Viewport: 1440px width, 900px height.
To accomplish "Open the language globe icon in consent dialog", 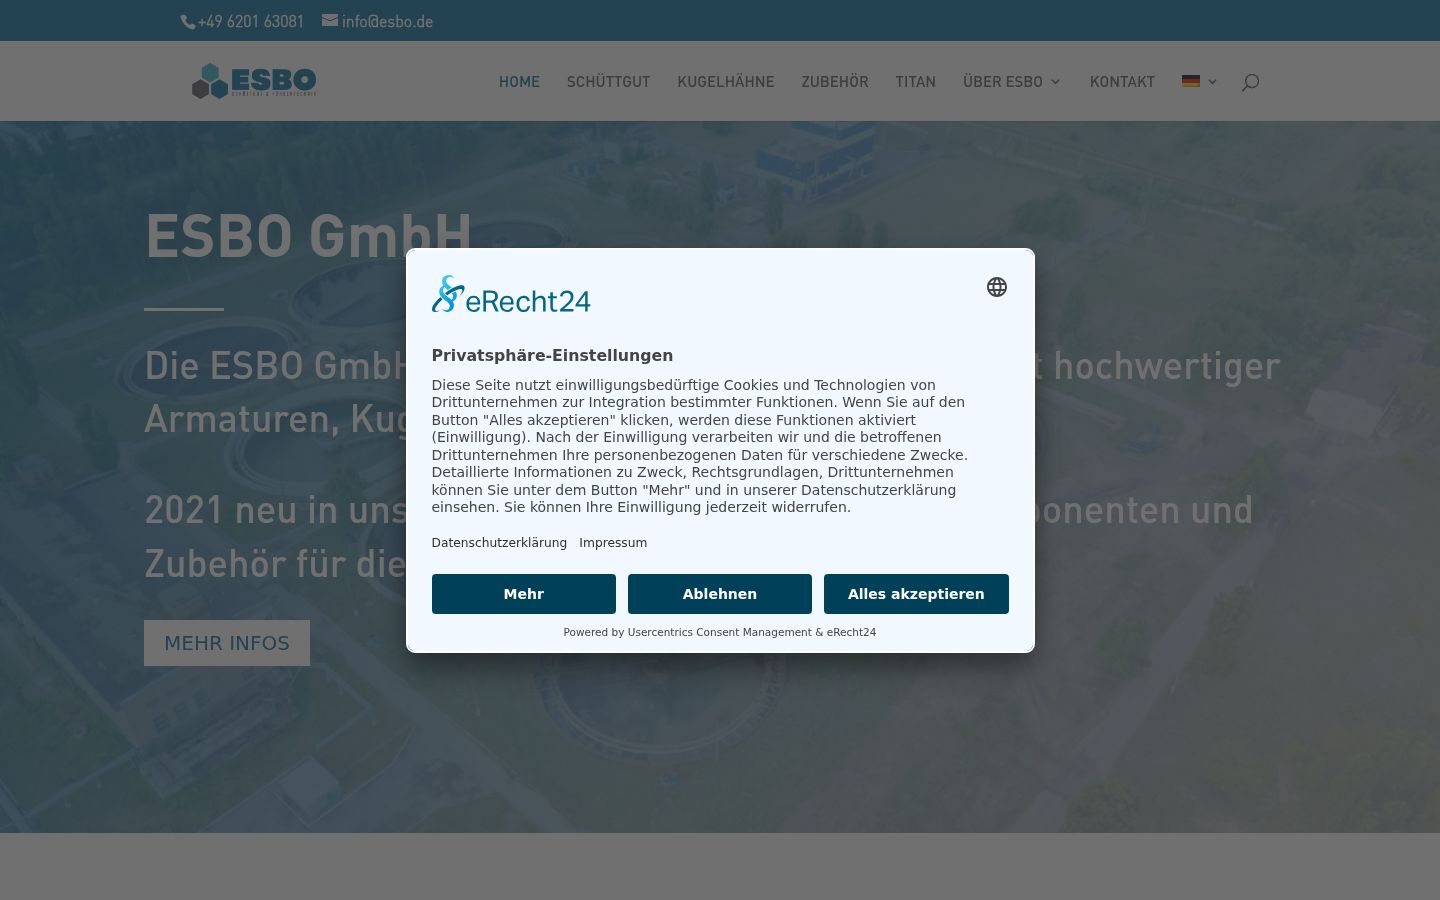I will 996,287.
